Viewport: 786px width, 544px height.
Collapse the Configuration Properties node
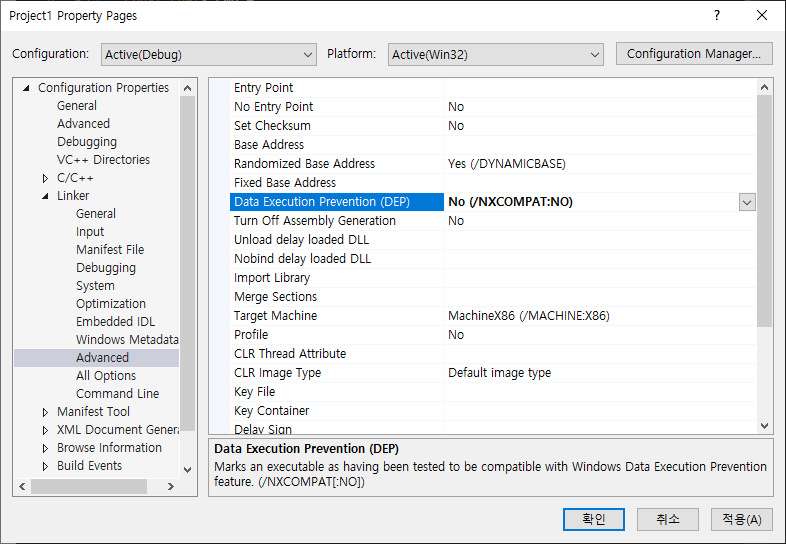(x=27, y=88)
